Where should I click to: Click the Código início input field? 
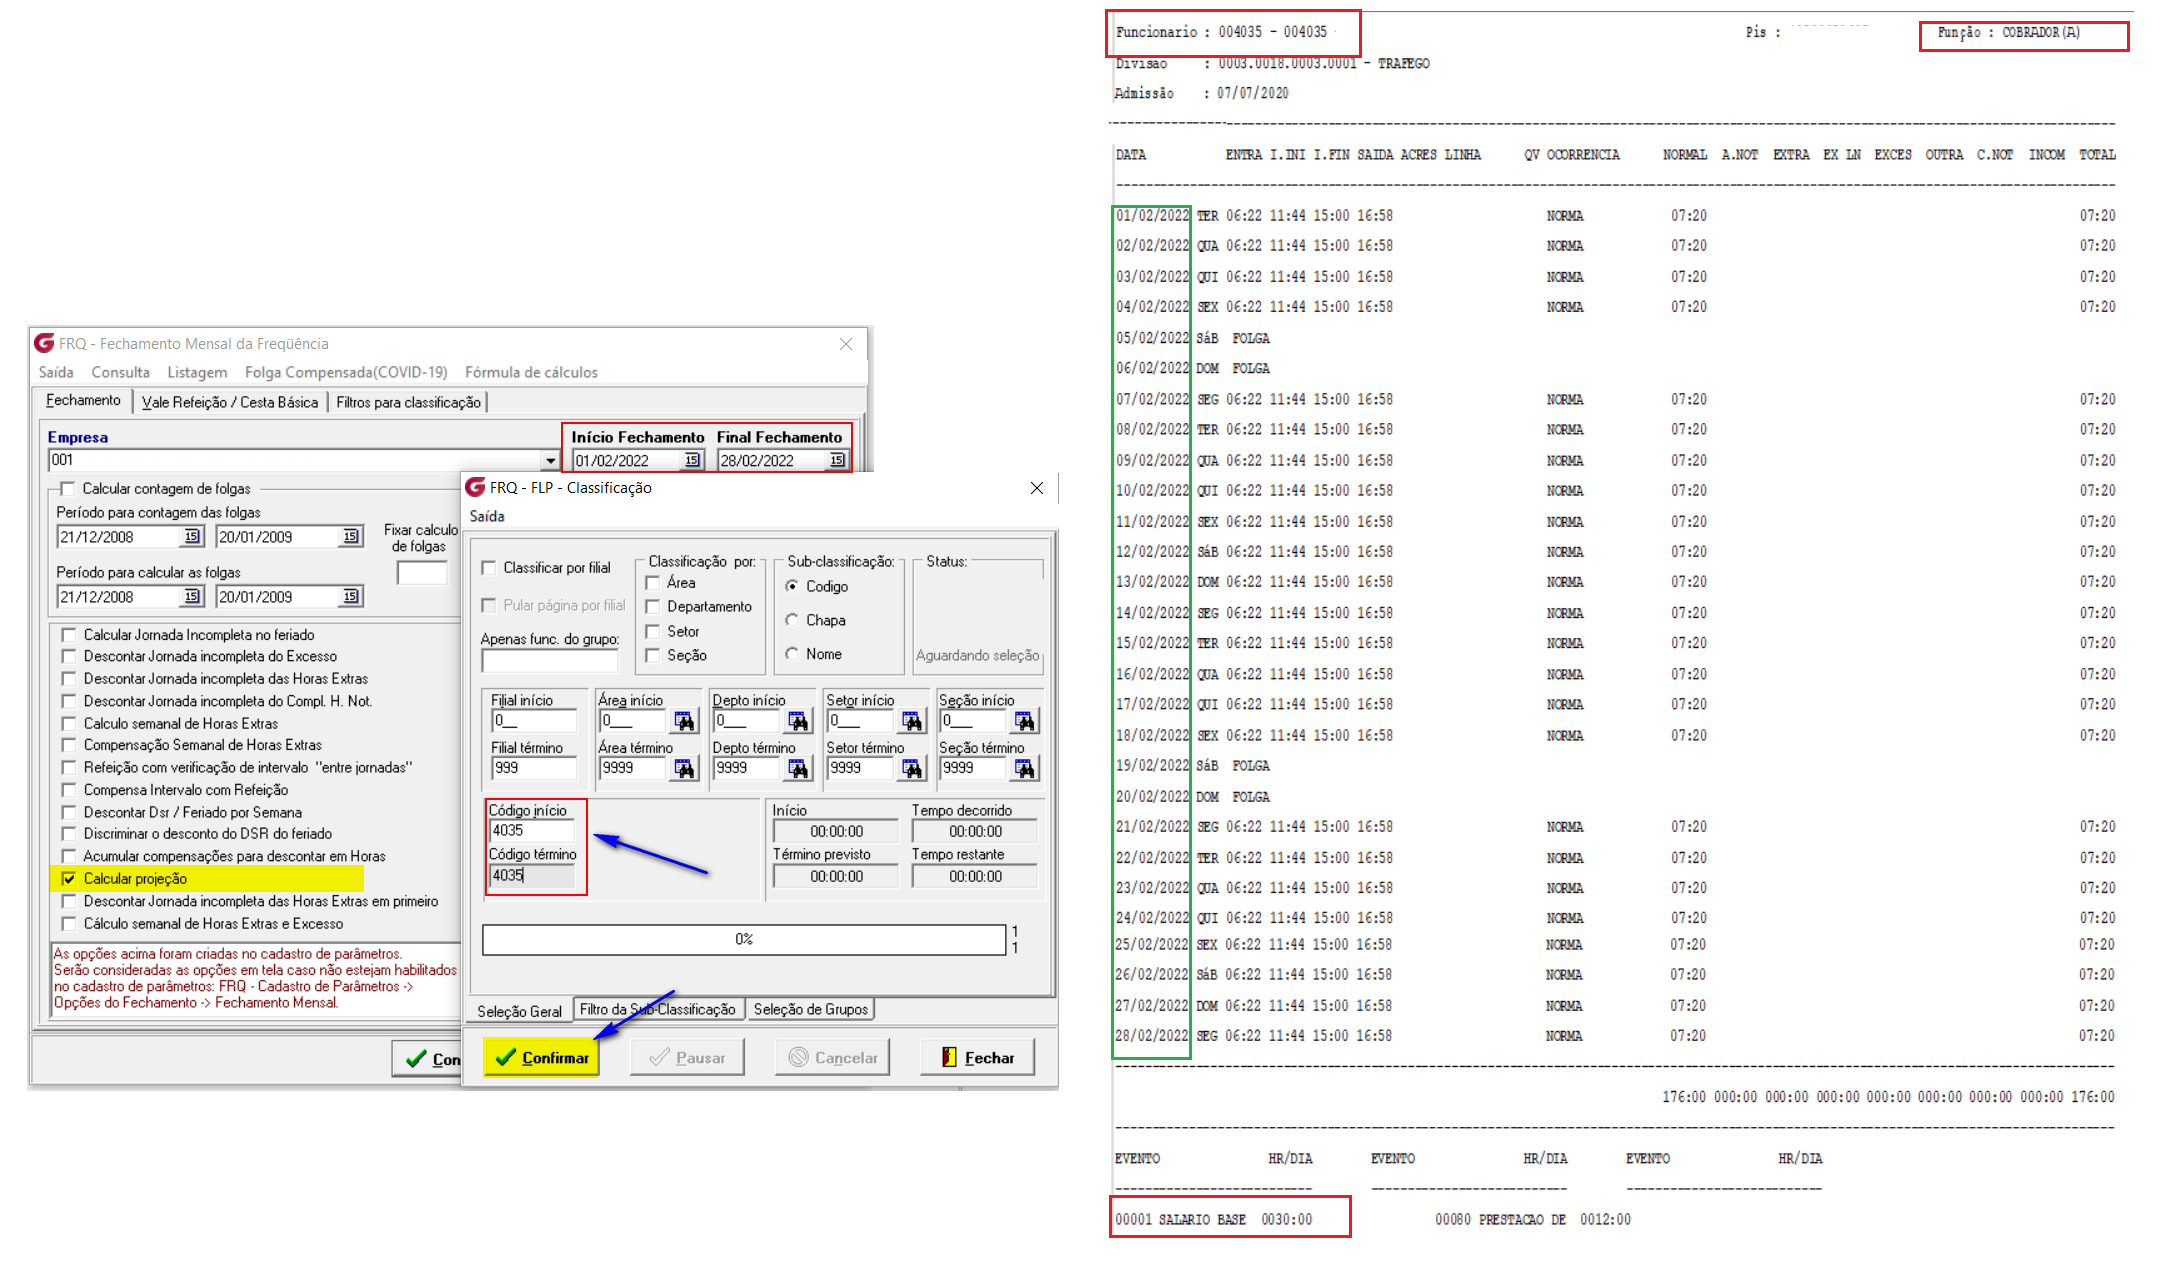[531, 830]
